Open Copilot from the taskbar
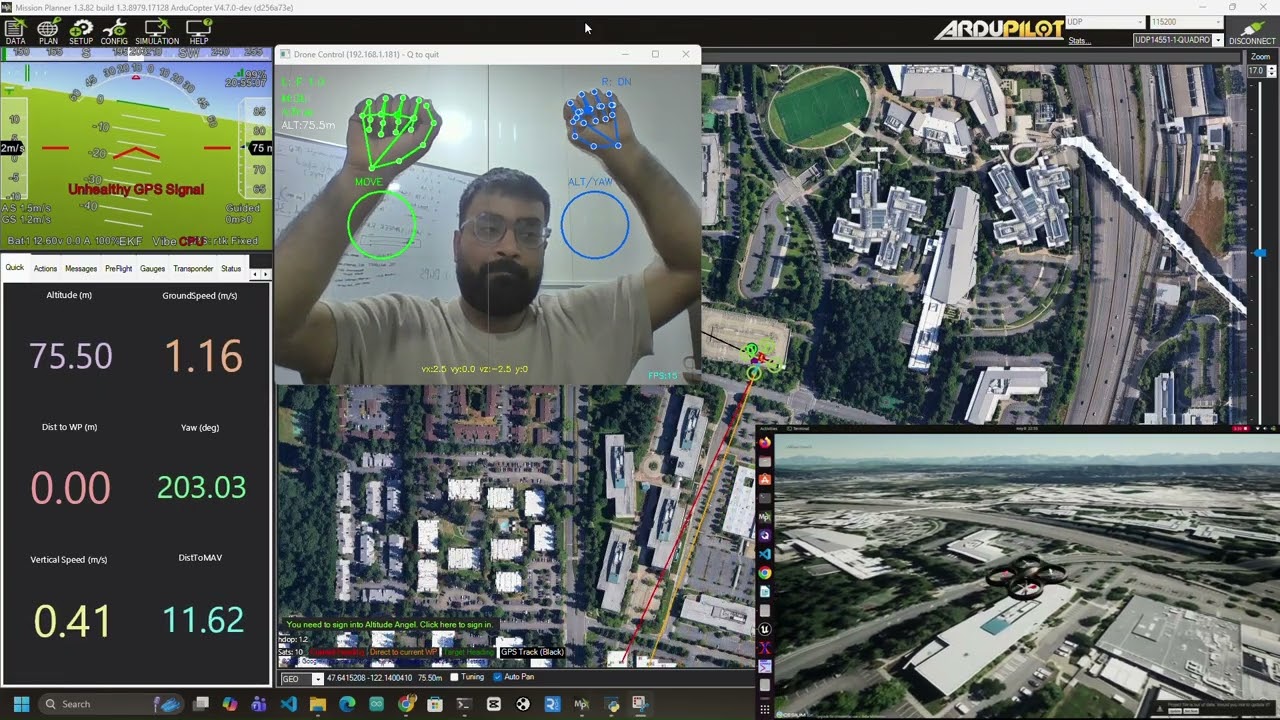 229,704
